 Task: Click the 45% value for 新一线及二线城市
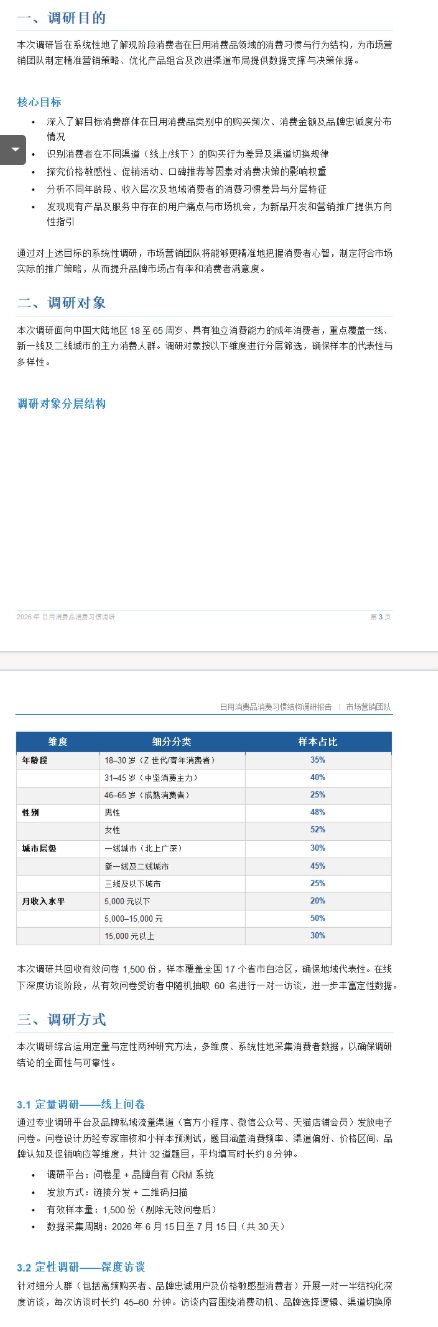pos(318,865)
